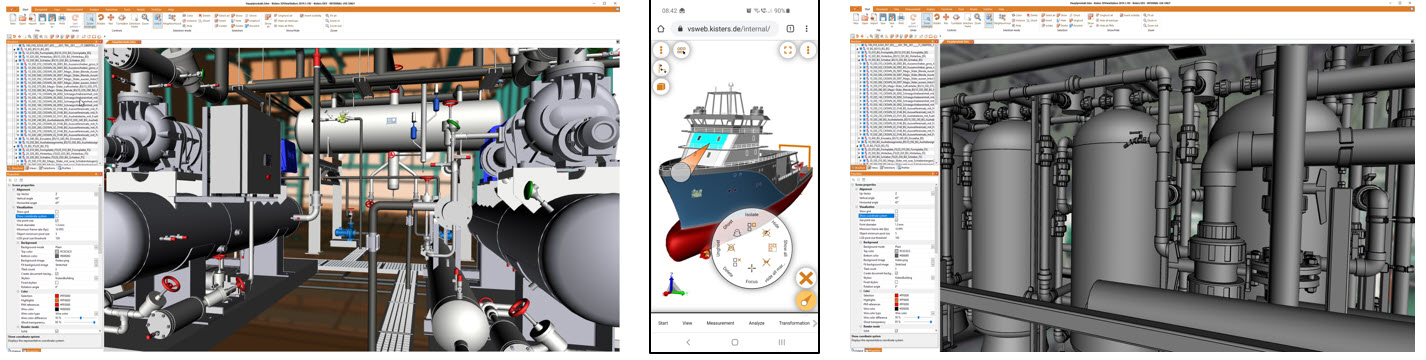Toggle Use pivot point checkbox, colored-model window
The height and width of the screenshot is (360, 1426).
(56, 220)
